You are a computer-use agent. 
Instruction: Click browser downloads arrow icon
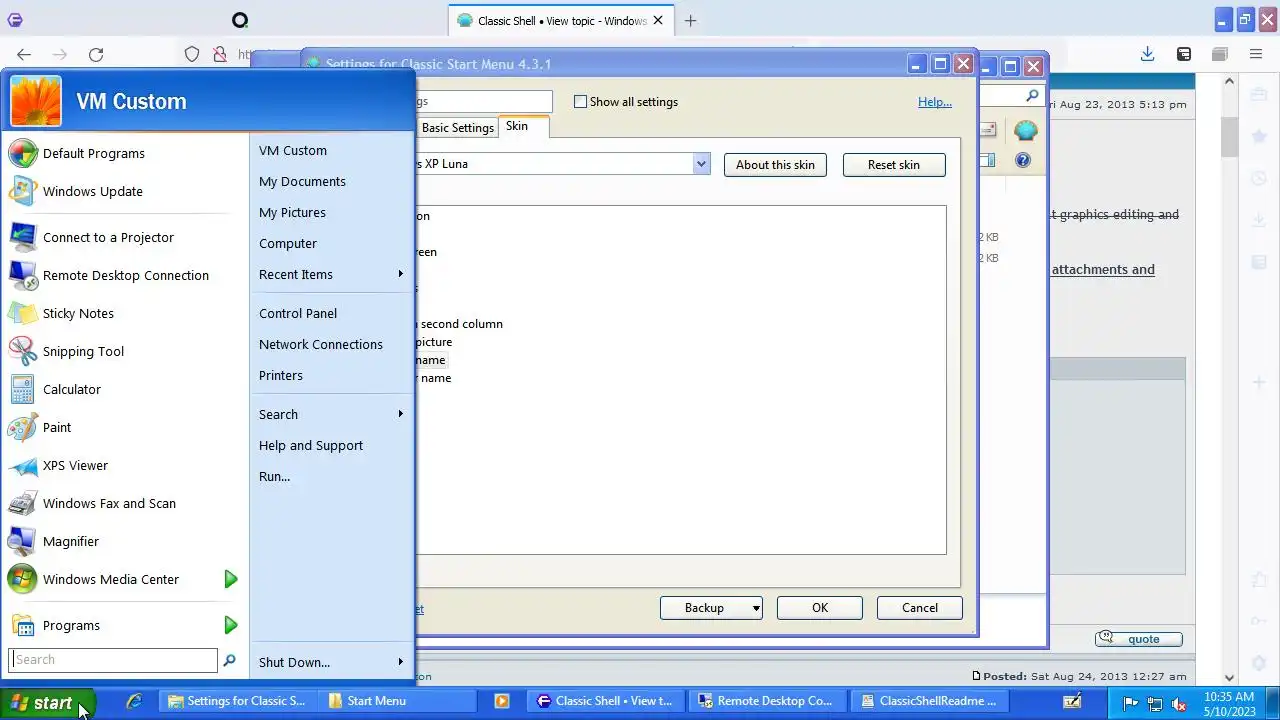[1147, 54]
